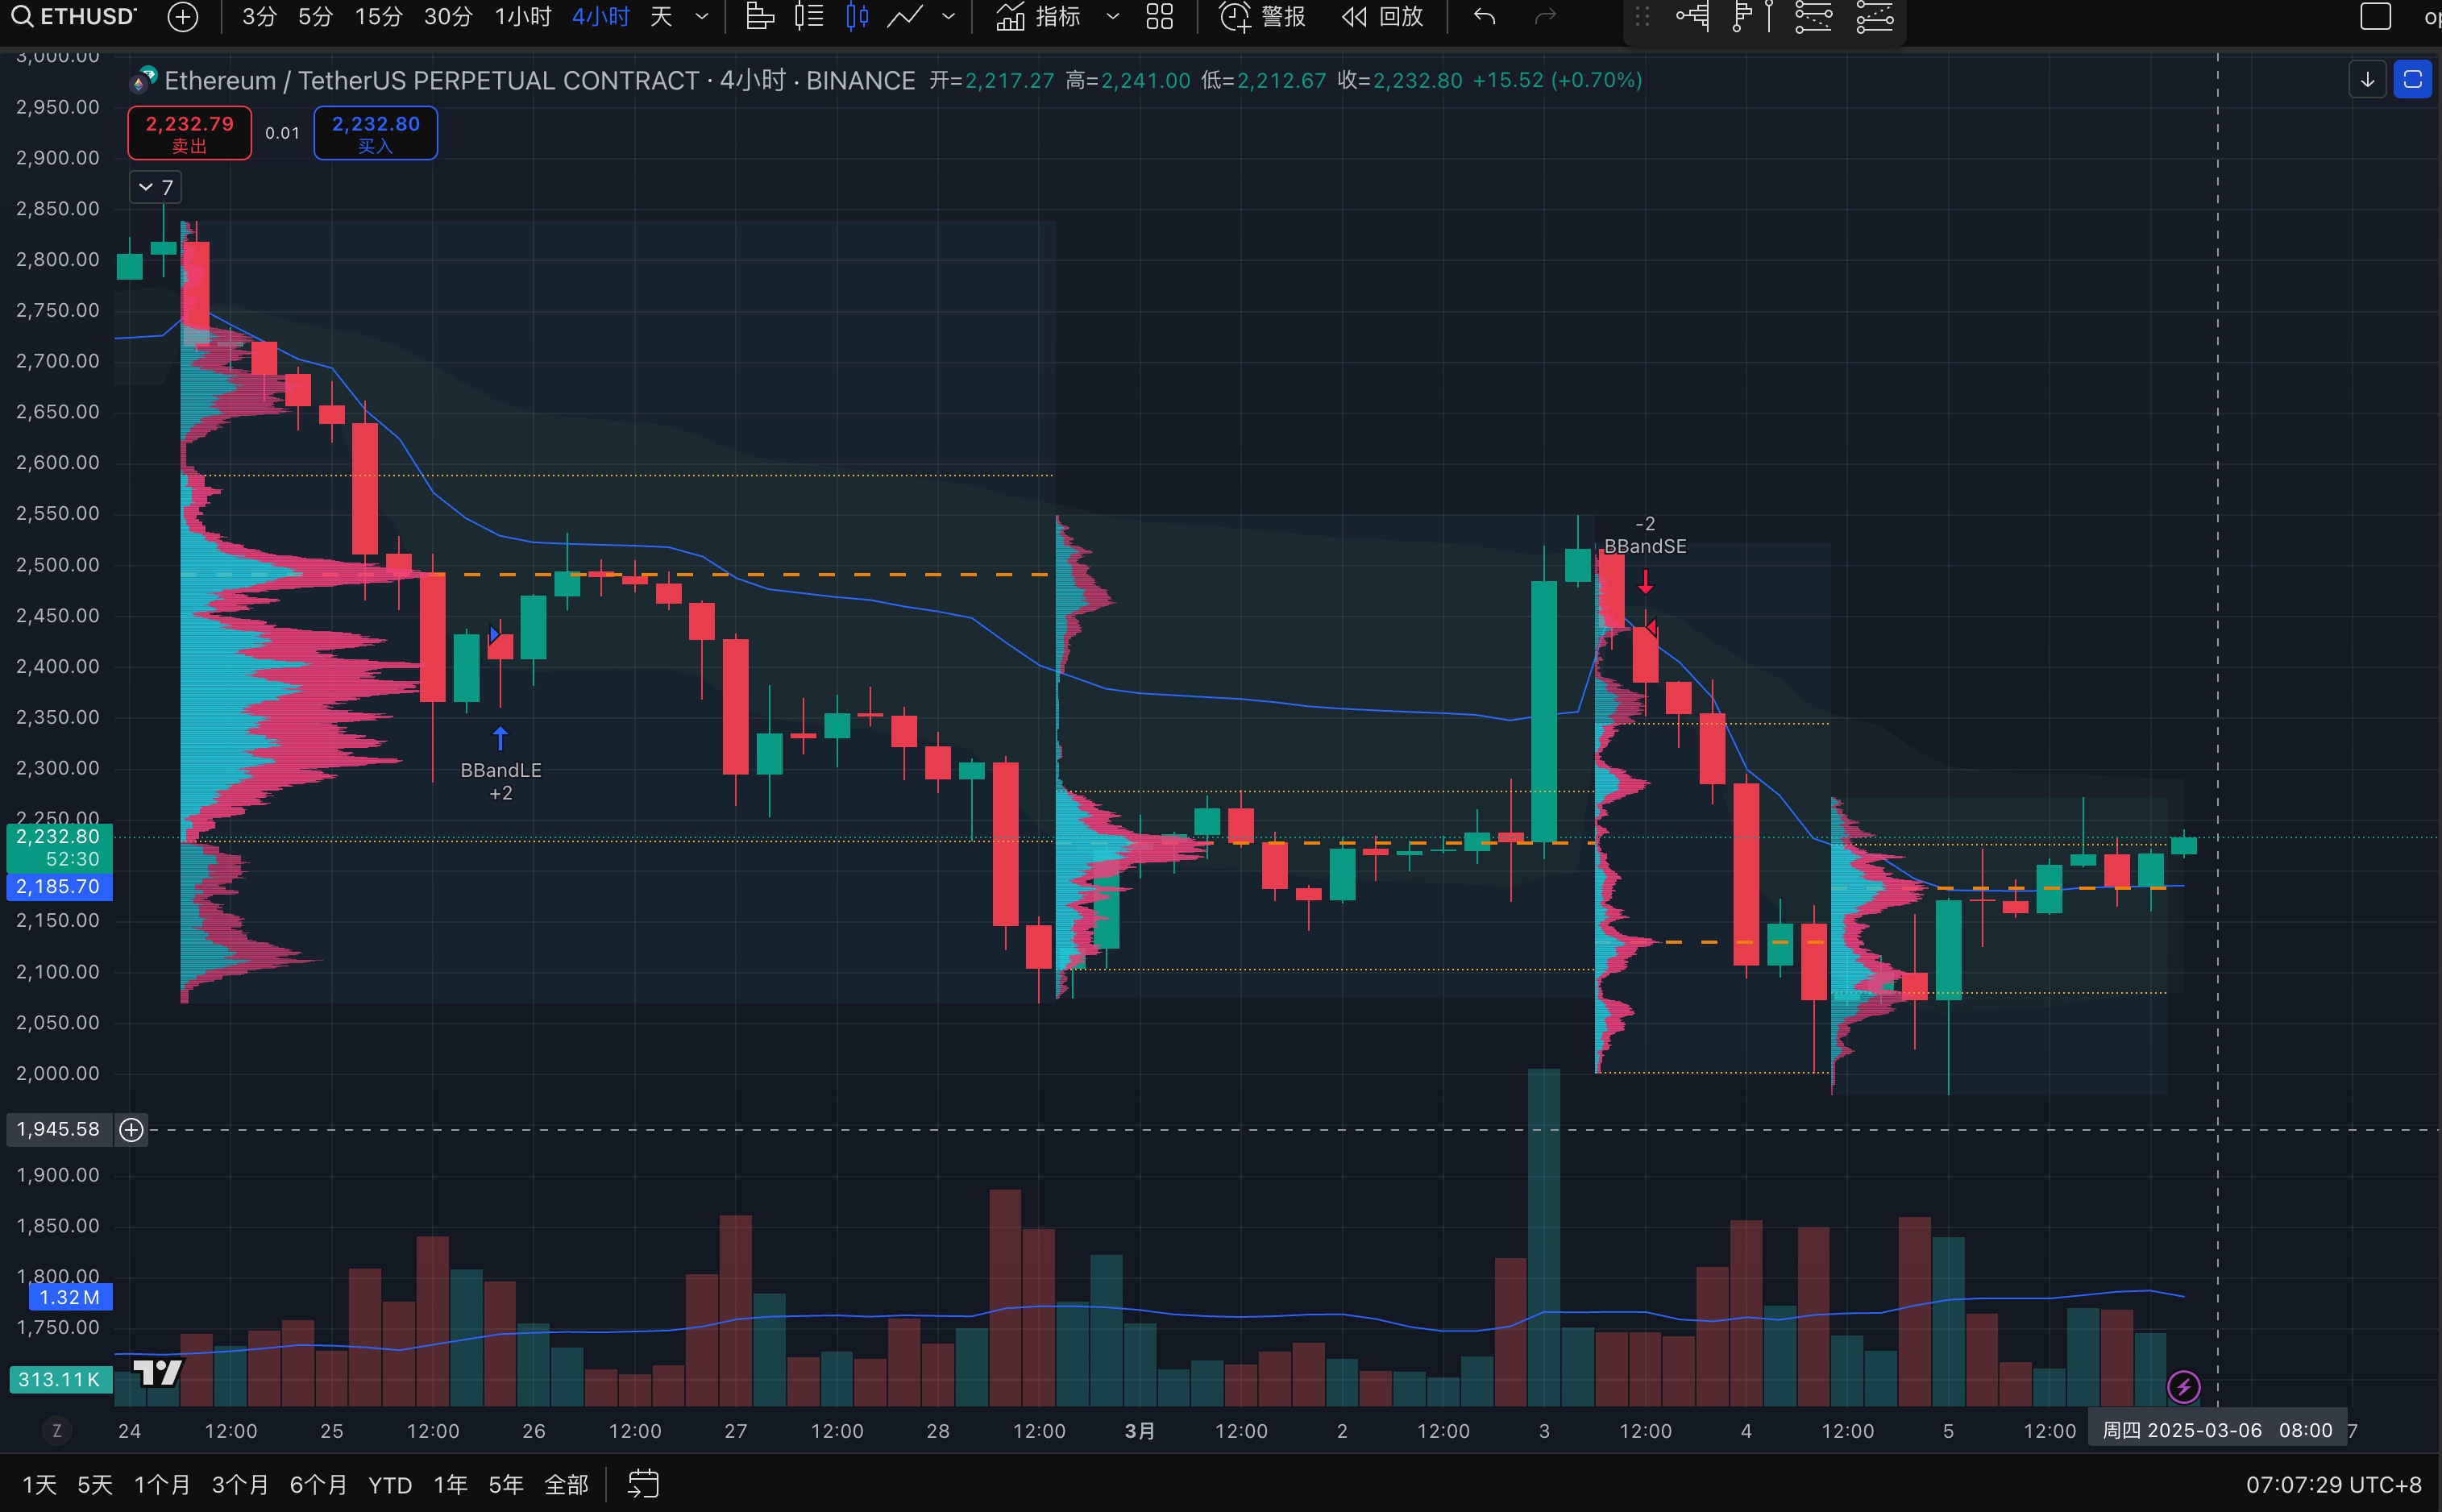
Task: Toggle the Z timezone button at bottom left
Action: (x=57, y=1431)
